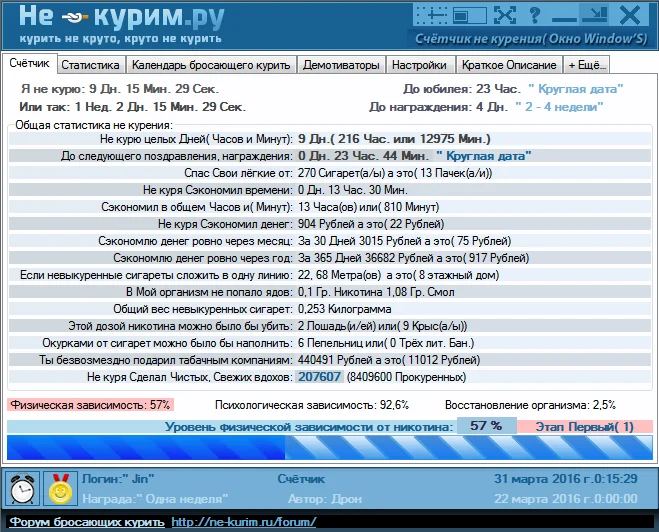Viewport: 659px width, 532px height.
Task: Open the Краткое Описание tab
Action: [x=509, y=65]
